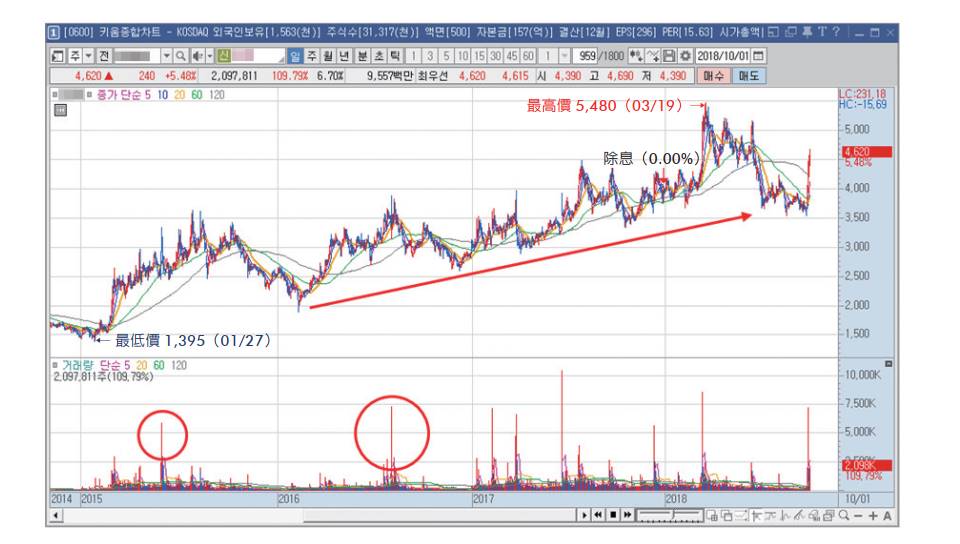Click volume pane collapse button at right
This screenshot has height=544, width=960.
[x=888, y=364]
